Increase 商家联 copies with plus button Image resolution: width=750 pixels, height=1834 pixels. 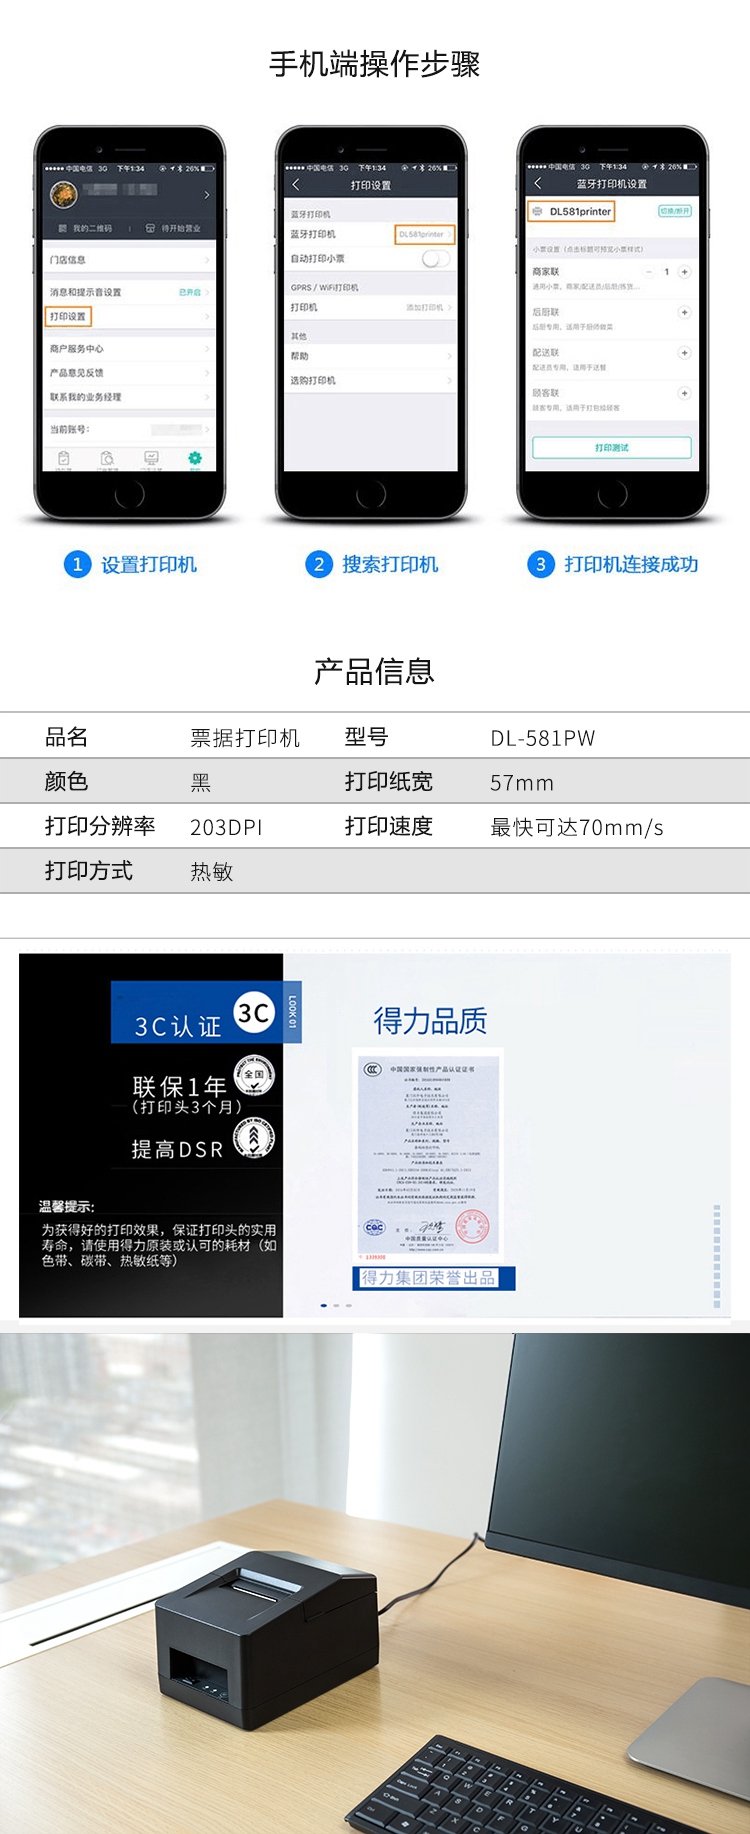(x=685, y=272)
